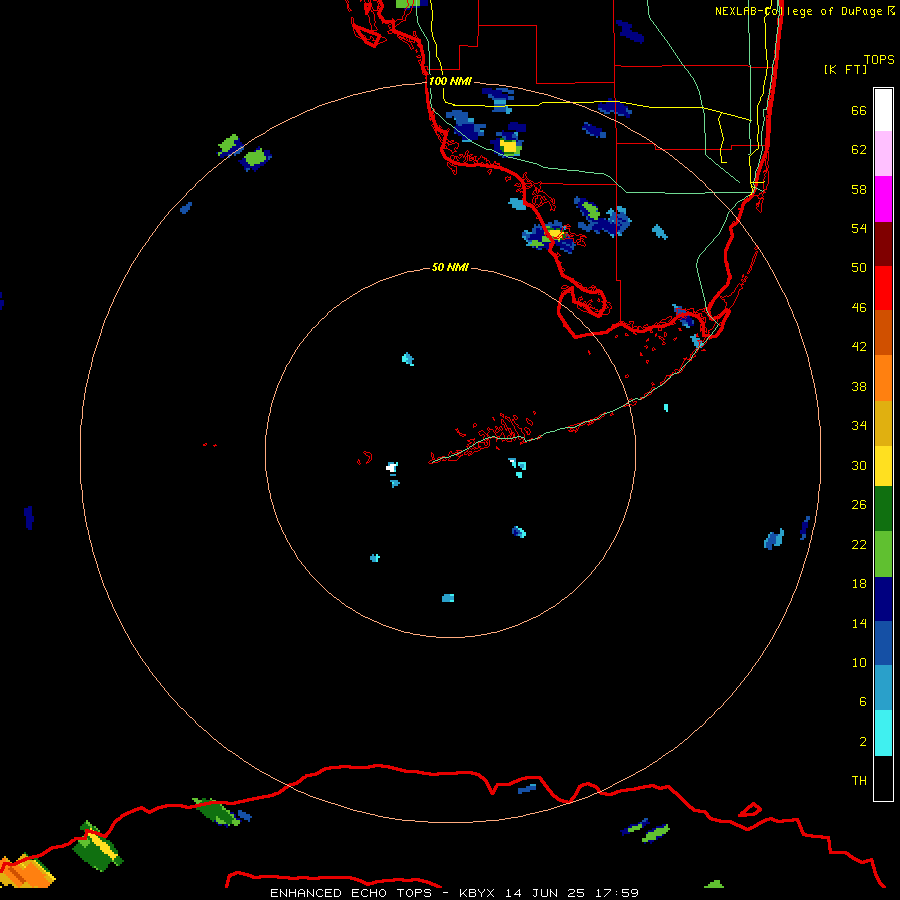Image resolution: width=900 pixels, height=900 pixels.
Task: Click the TH threshold label
Action: [x=859, y=780]
